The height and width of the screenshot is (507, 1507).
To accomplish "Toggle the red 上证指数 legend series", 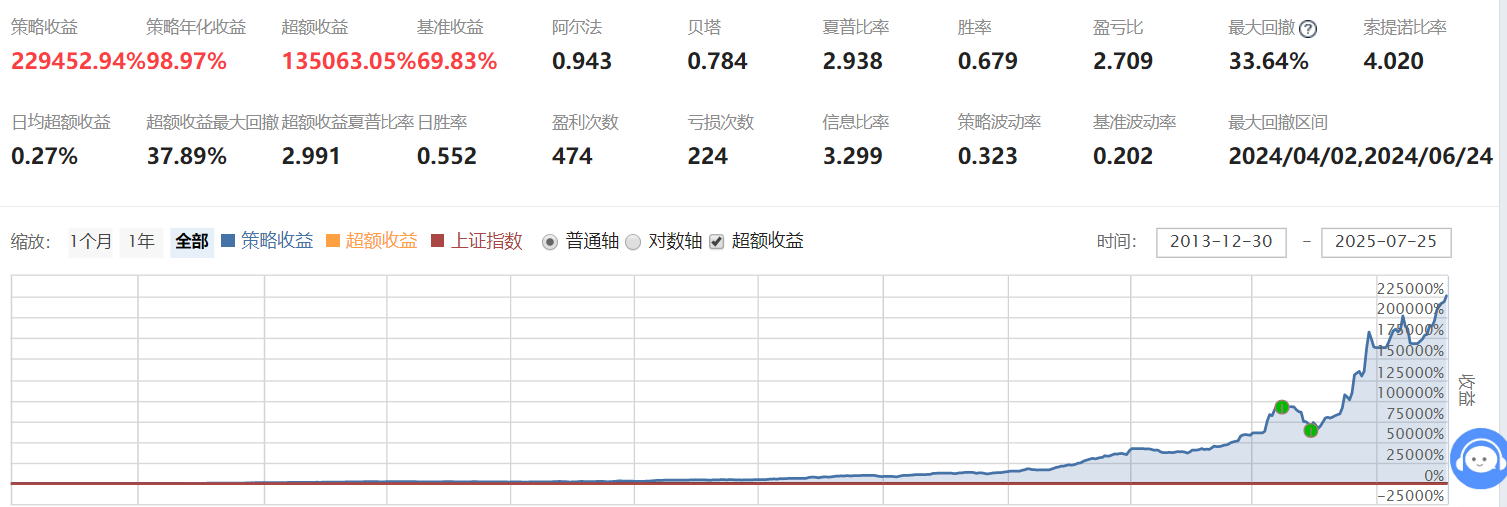I will coord(476,241).
